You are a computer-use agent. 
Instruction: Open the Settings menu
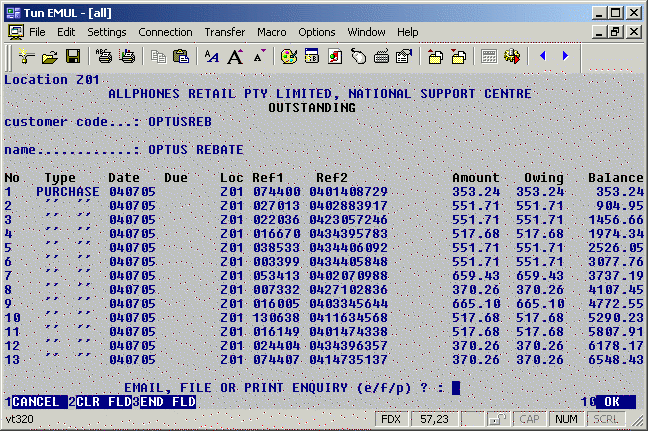point(107,32)
